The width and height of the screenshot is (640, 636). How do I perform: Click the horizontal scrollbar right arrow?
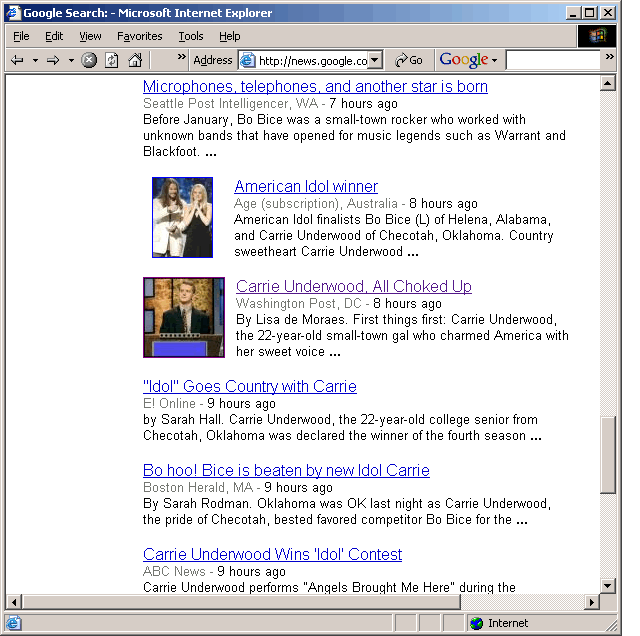tap(591, 602)
